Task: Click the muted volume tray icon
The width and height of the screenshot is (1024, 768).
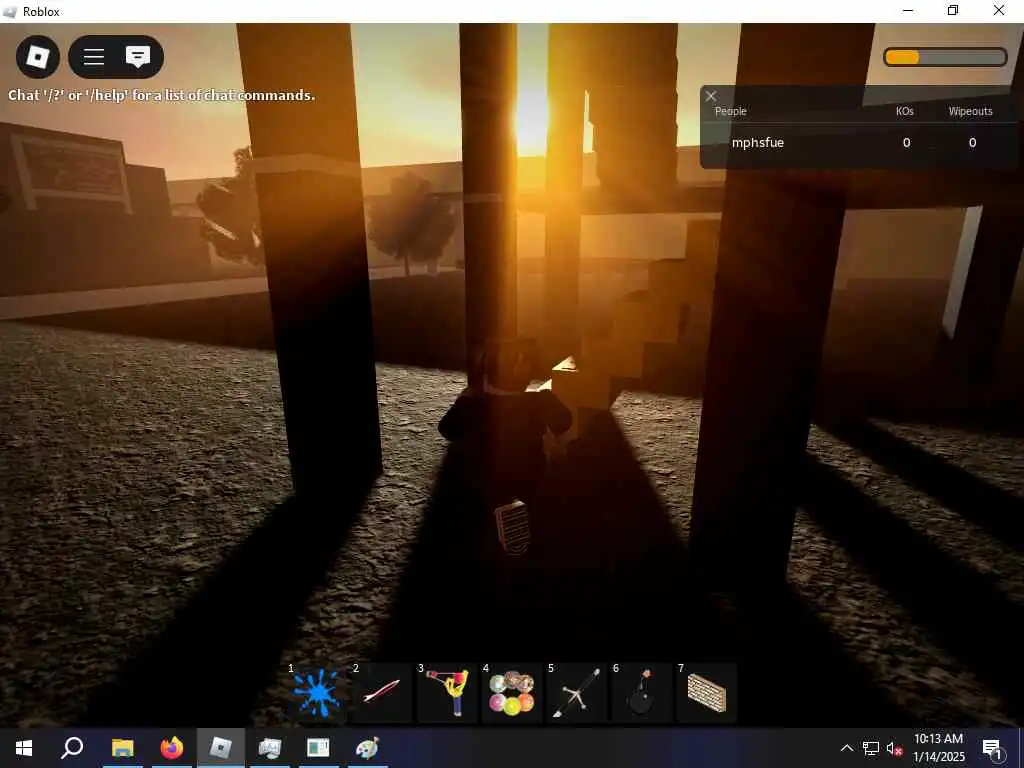Action: [894, 748]
